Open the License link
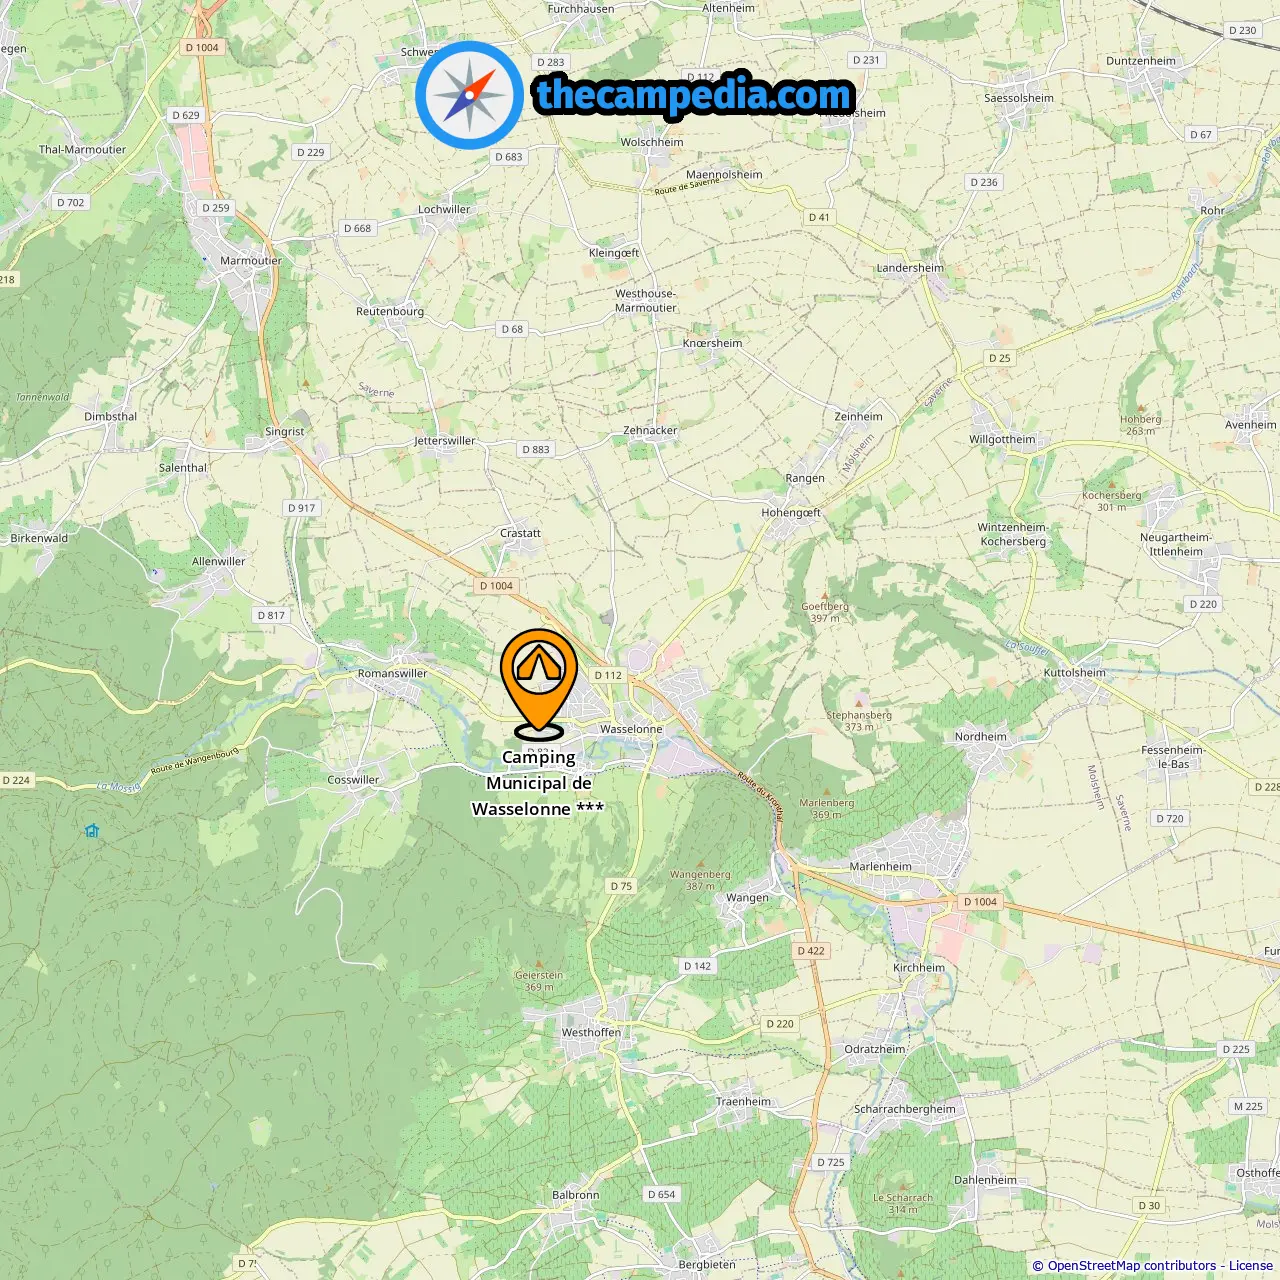This screenshot has width=1280, height=1280. click(x=1250, y=1266)
